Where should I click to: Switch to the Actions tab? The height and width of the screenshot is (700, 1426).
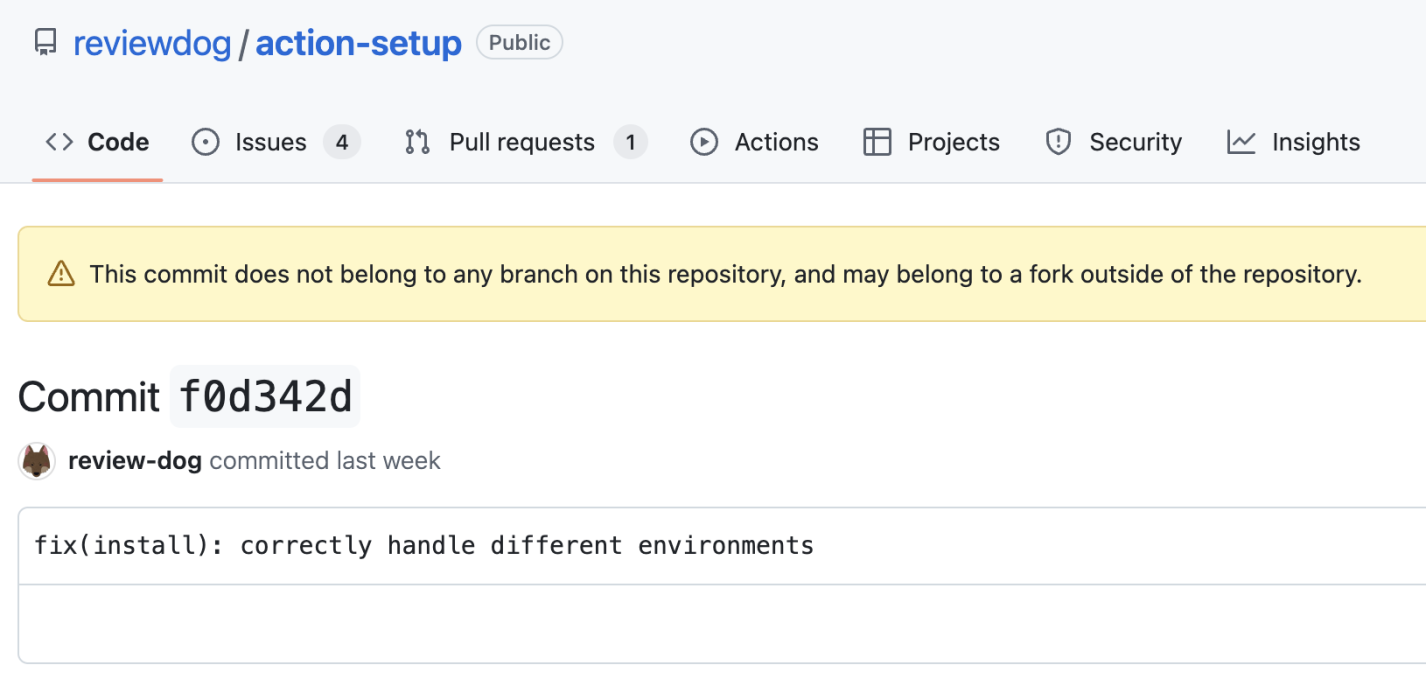click(779, 141)
